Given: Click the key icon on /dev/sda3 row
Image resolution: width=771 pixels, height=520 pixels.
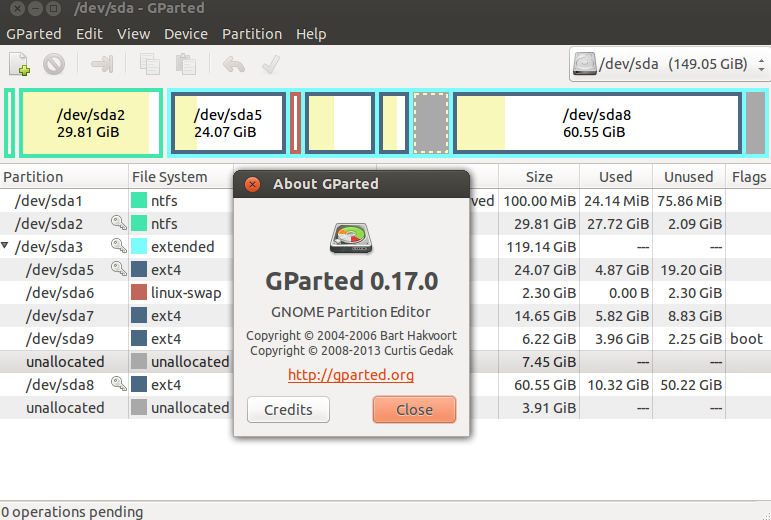Looking at the screenshot, I should (x=119, y=246).
